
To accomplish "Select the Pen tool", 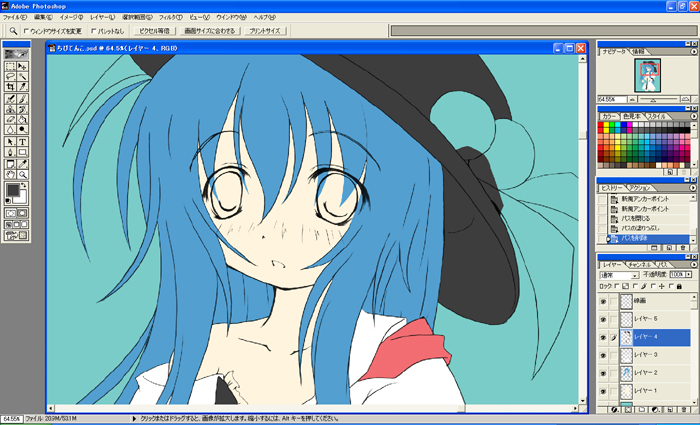I will pyautogui.click(x=10, y=152).
